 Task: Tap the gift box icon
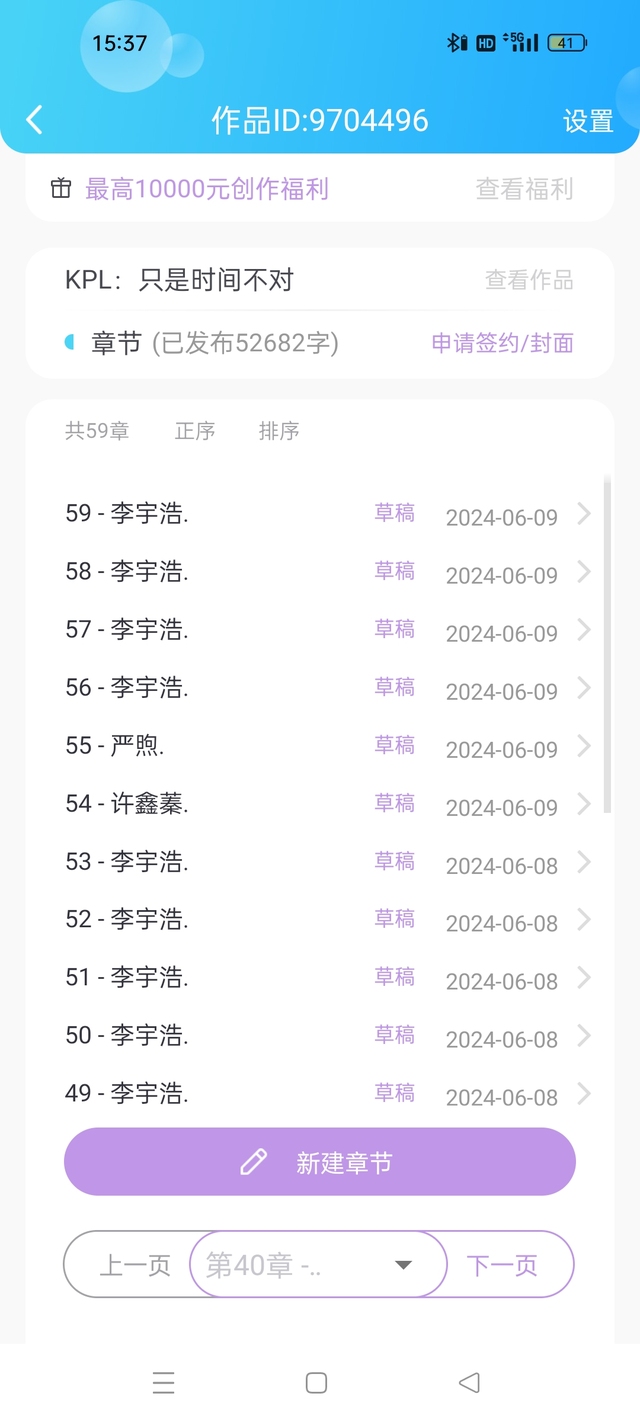pyautogui.click(x=61, y=188)
